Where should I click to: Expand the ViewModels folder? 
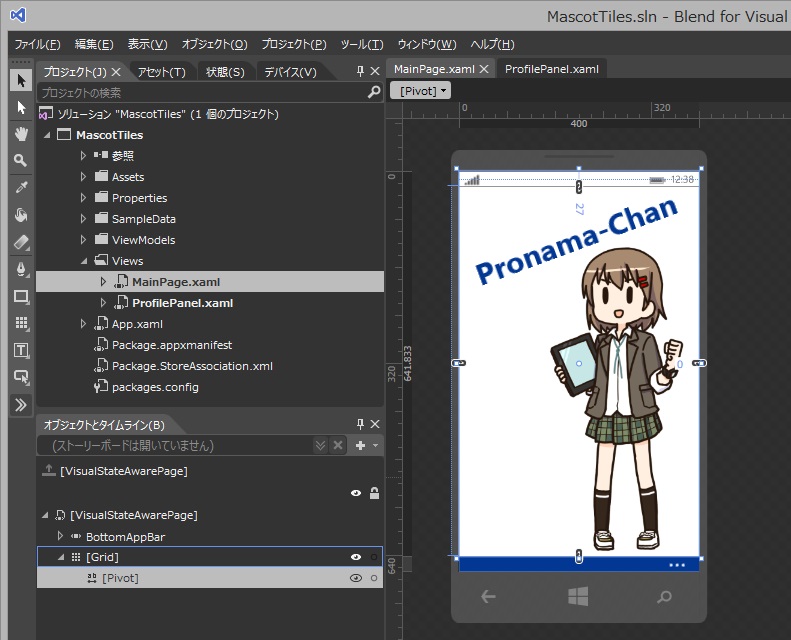click(x=83, y=240)
